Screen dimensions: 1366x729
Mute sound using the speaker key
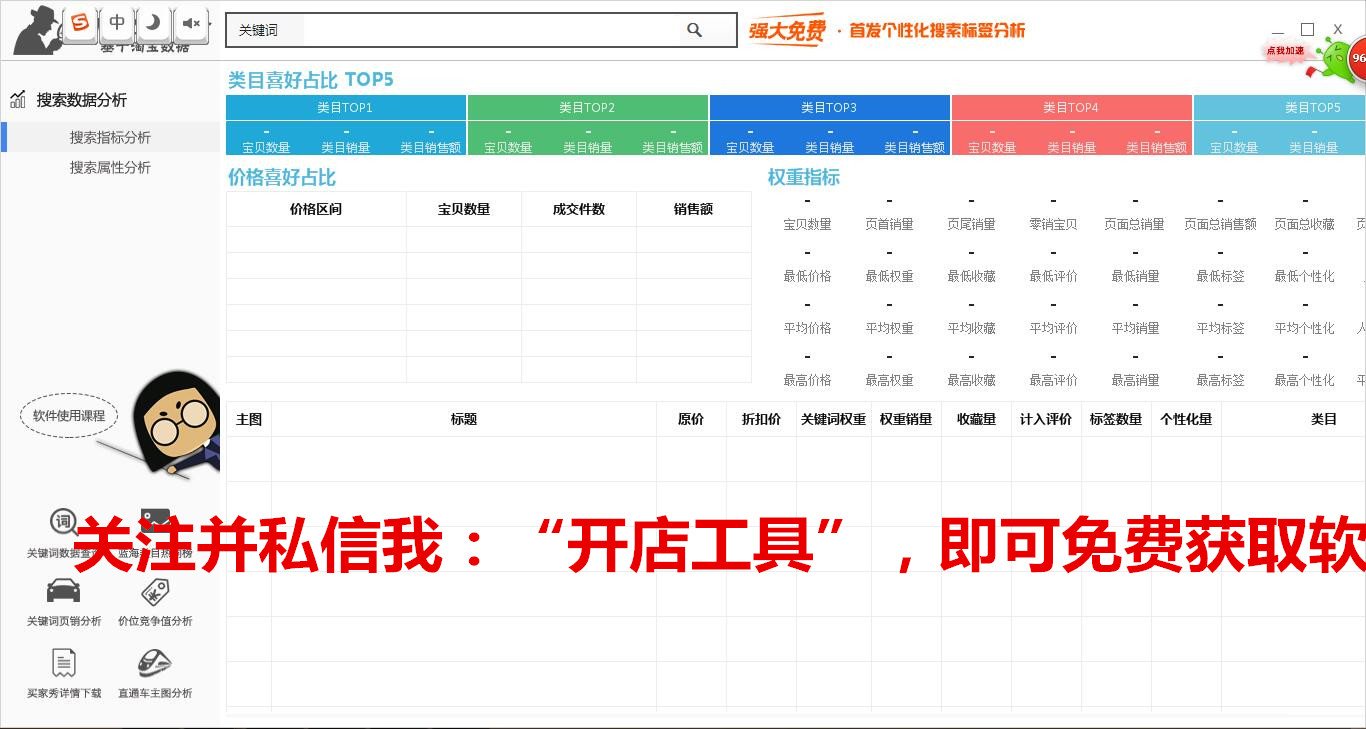click(x=190, y=22)
